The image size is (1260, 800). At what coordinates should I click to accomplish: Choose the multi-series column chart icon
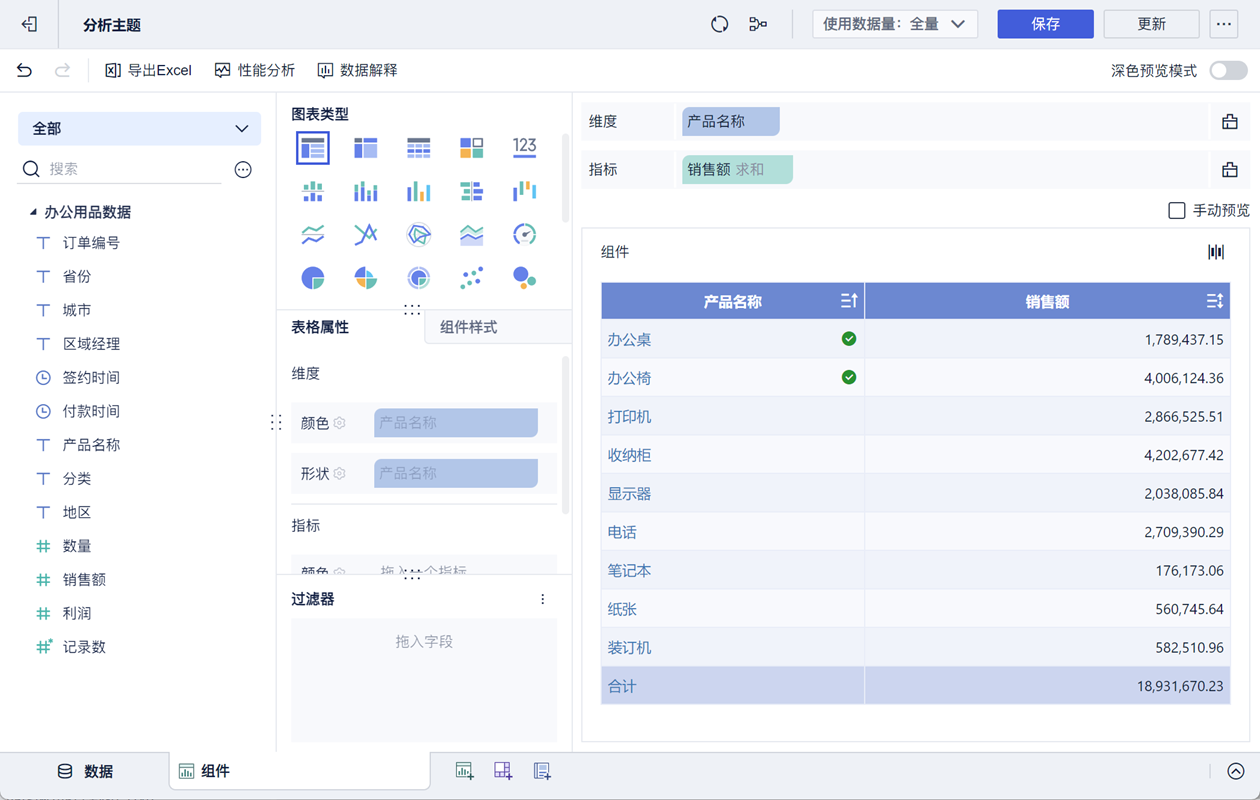pyautogui.click(x=419, y=191)
